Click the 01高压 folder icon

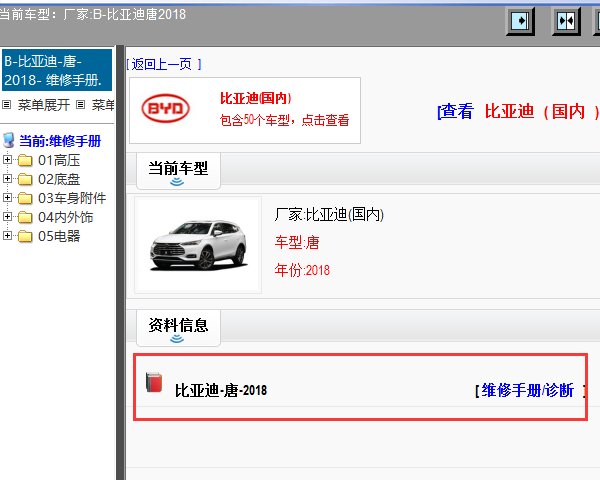tap(25, 160)
